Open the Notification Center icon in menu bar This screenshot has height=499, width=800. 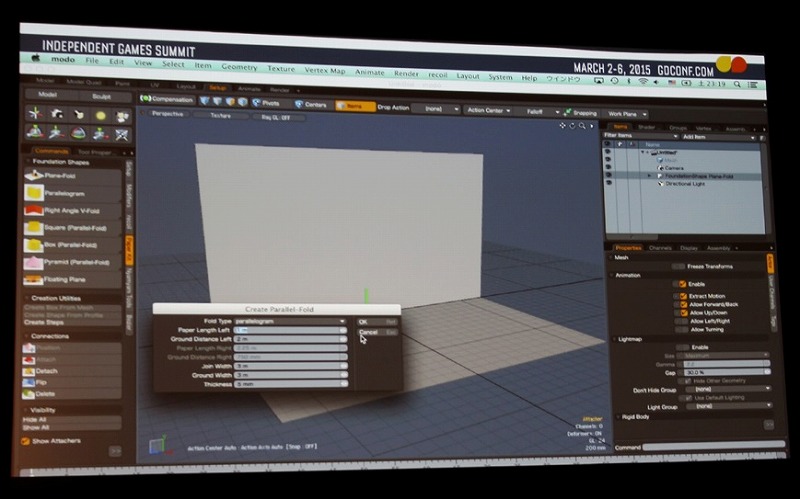(x=753, y=85)
